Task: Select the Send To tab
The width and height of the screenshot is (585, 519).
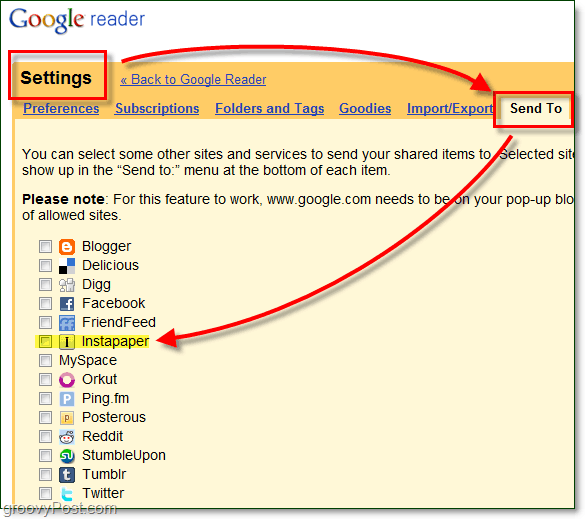Action: coord(535,109)
